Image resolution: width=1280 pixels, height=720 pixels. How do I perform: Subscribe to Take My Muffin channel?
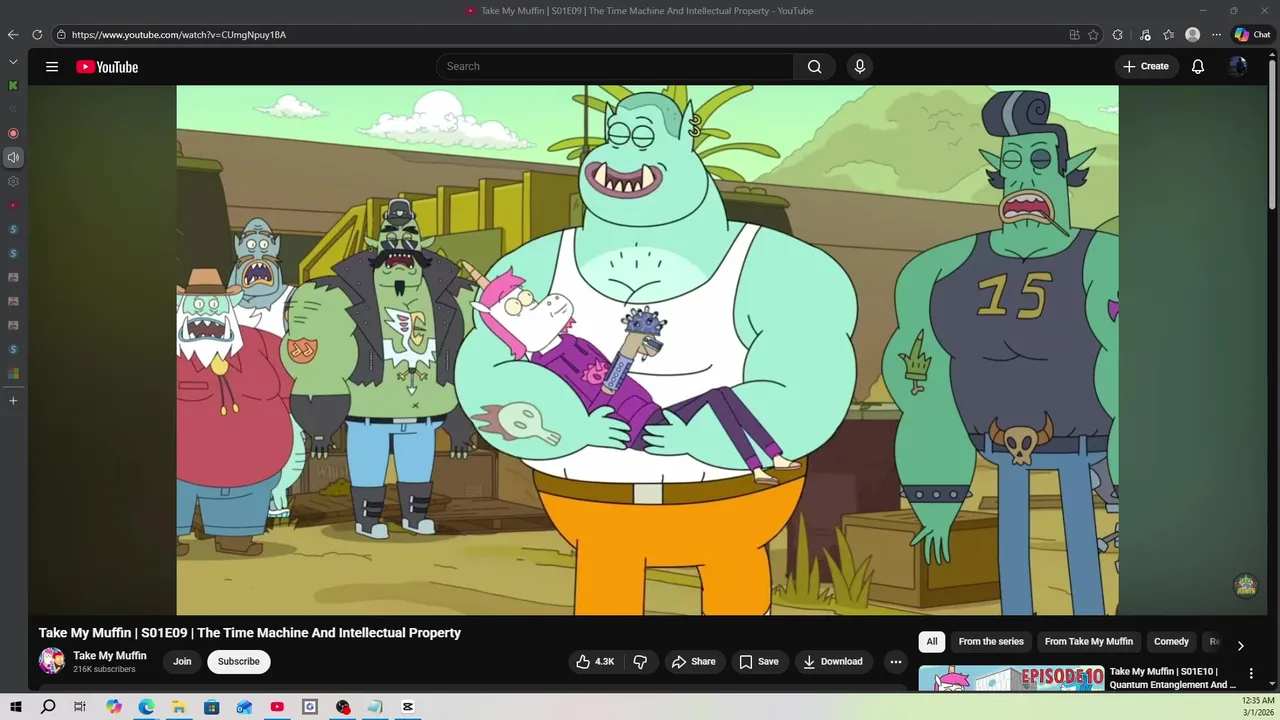click(x=239, y=661)
